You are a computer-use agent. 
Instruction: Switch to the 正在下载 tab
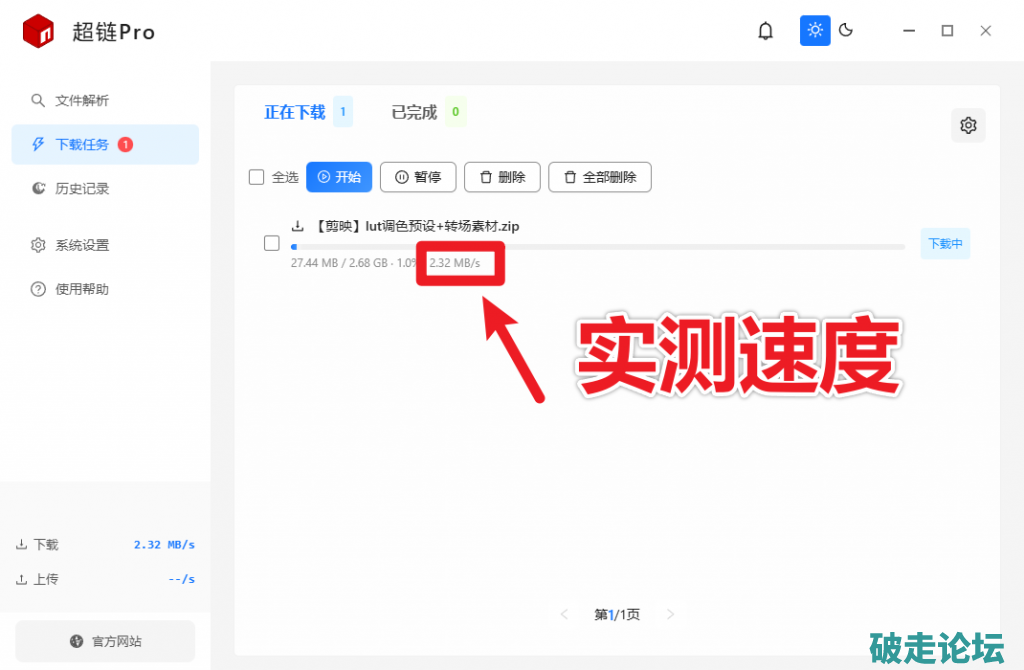295,112
